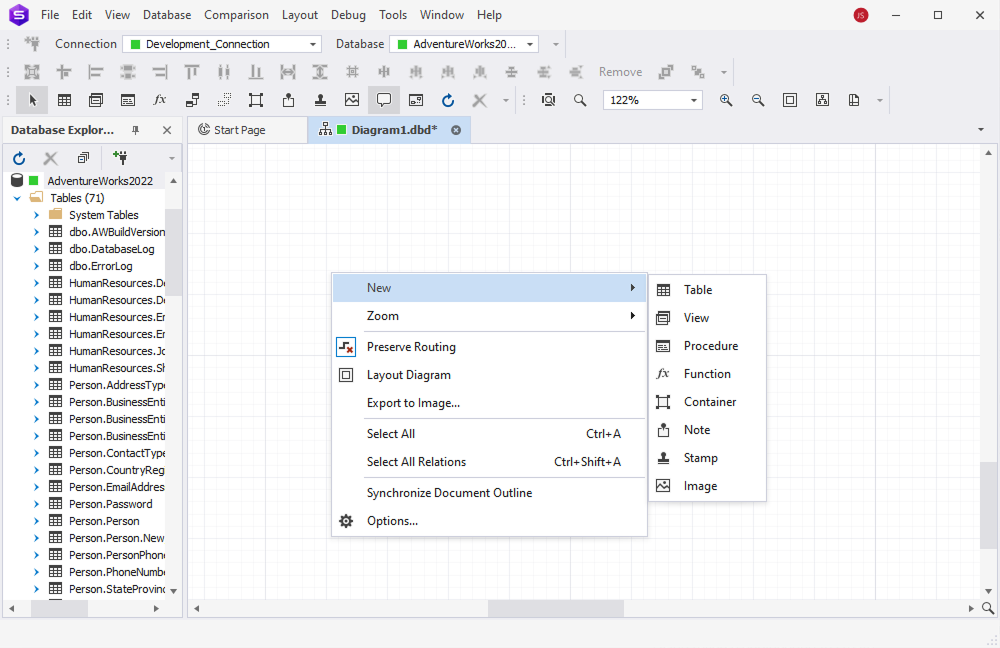Image resolution: width=1000 pixels, height=648 pixels.
Task: Select the Stamp tool
Action: point(320,100)
